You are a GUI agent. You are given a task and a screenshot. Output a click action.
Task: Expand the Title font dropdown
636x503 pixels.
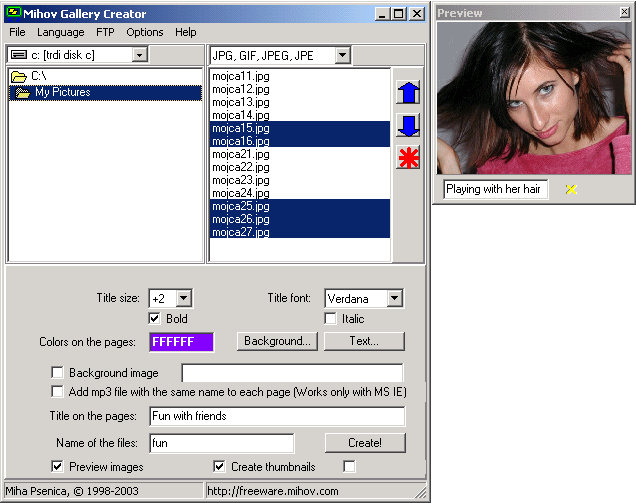coord(394,298)
